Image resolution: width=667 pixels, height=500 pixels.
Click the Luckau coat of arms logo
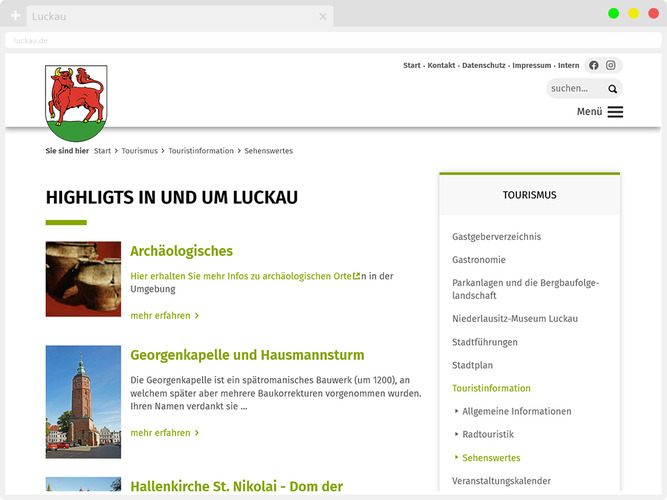[76, 103]
